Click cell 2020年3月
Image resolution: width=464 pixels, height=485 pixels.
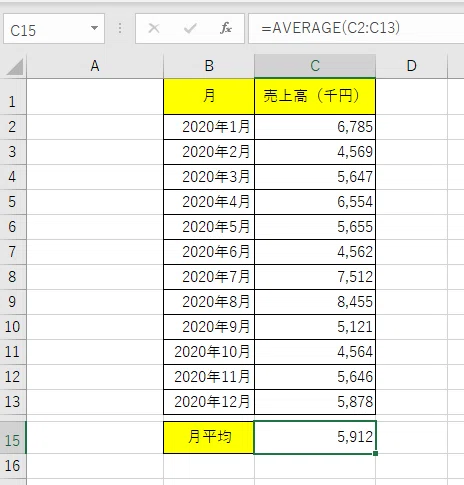[x=209, y=177]
